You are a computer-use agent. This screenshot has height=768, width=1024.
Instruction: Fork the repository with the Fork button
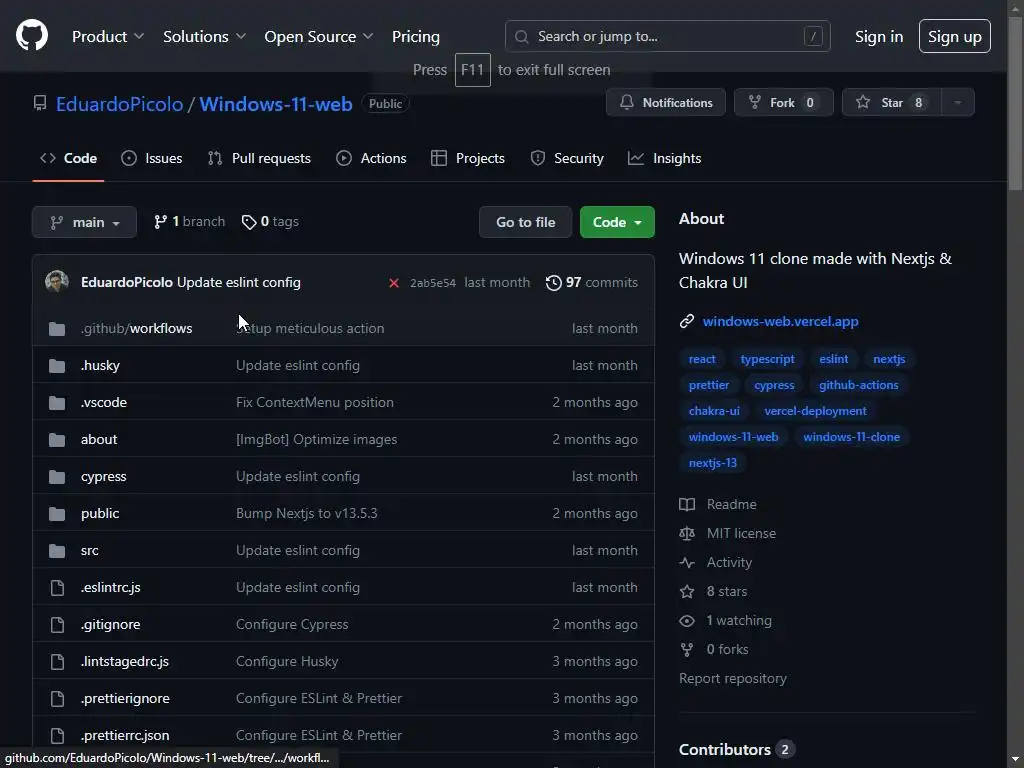(x=784, y=103)
